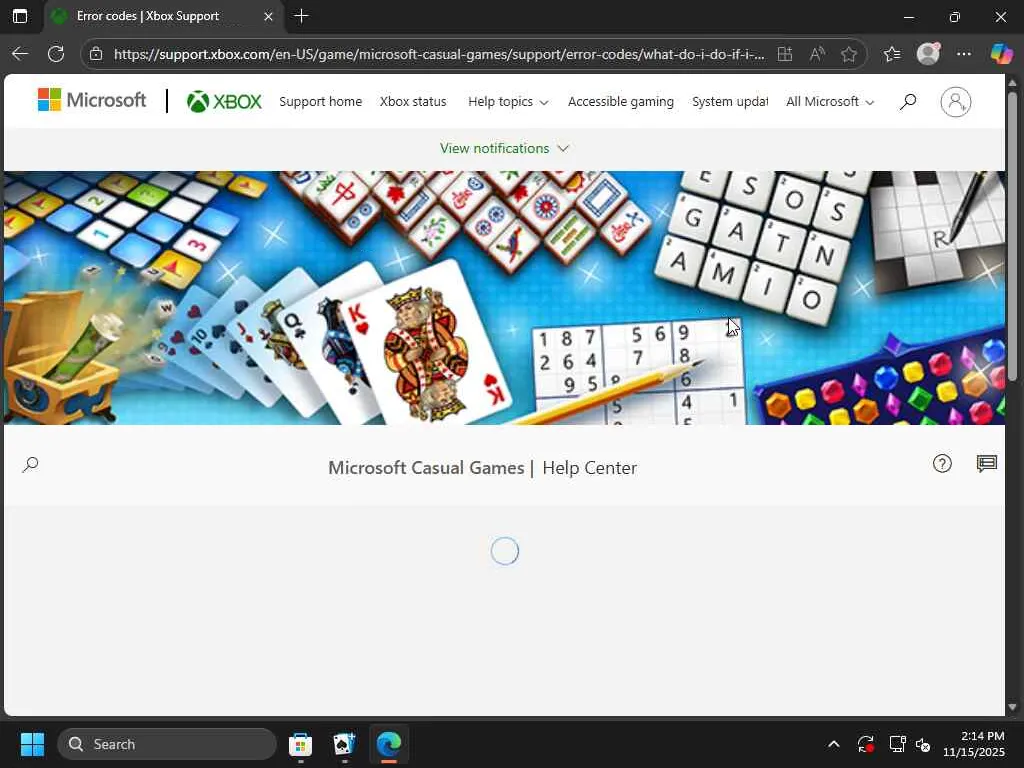Click the browser Back arrow
This screenshot has width=1024, height=768.
20,54
